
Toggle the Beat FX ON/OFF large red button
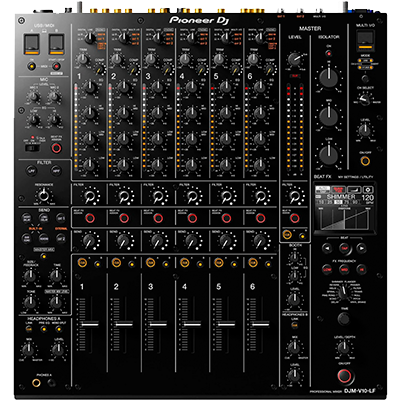point(344,376)
